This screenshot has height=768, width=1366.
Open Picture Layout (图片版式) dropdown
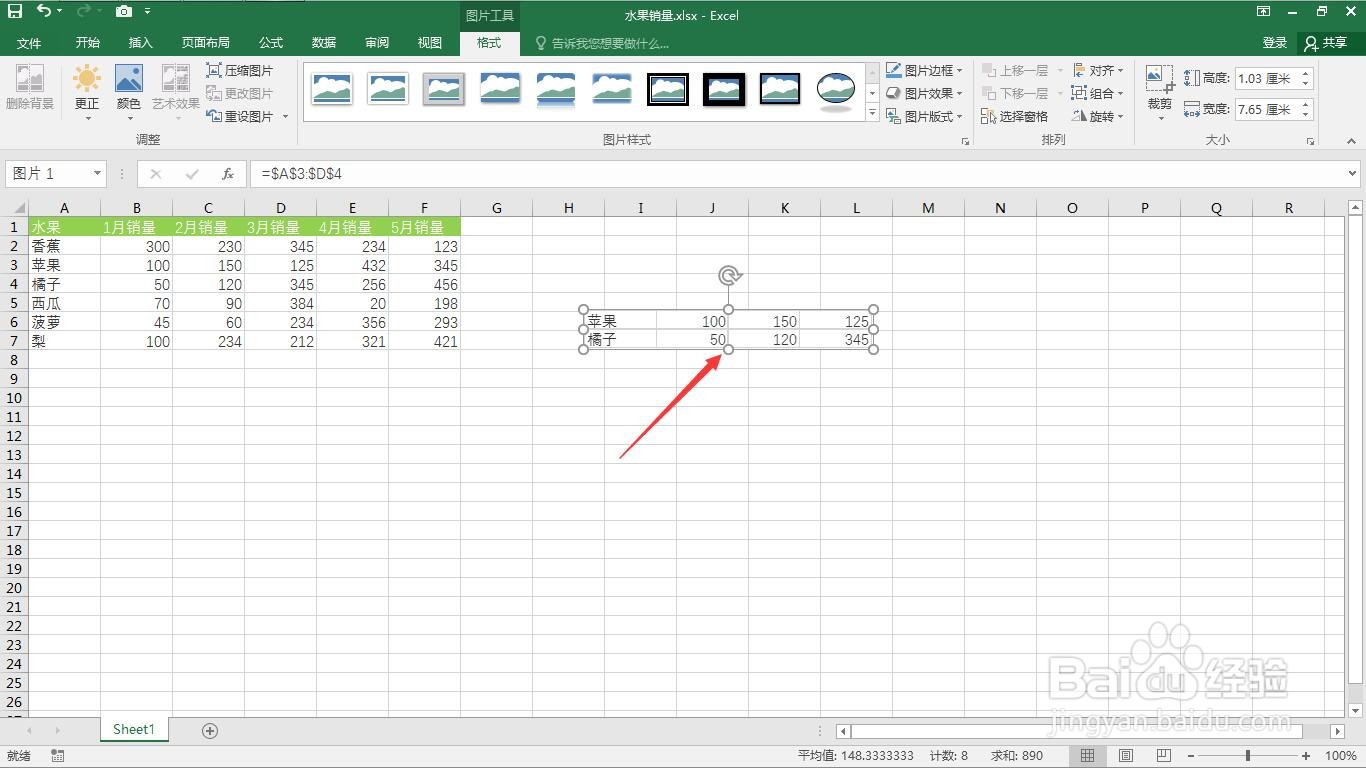click(925, 117)
